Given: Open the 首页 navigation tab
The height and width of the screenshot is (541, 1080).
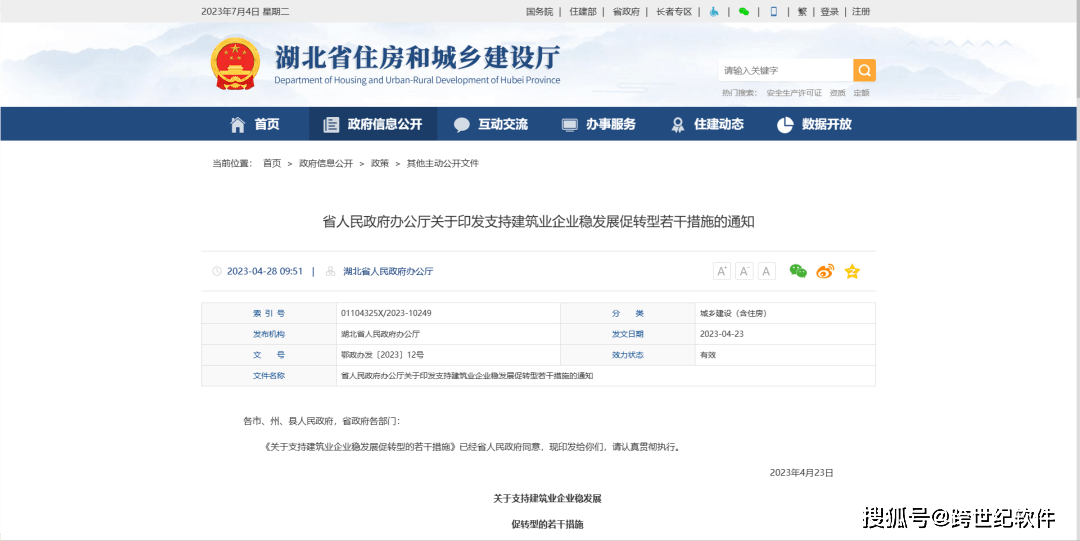Looking at the screenshot, I should 255,124.
